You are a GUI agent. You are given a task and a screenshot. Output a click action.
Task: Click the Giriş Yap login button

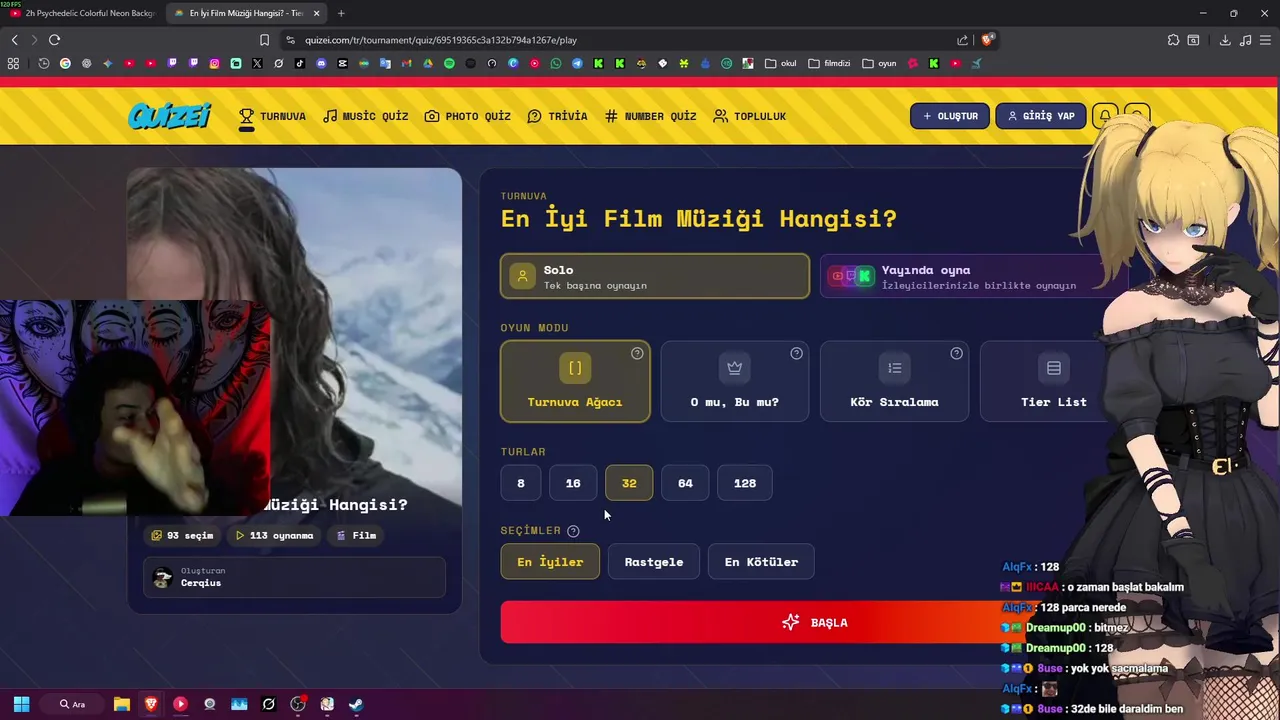pos(1040,116)
